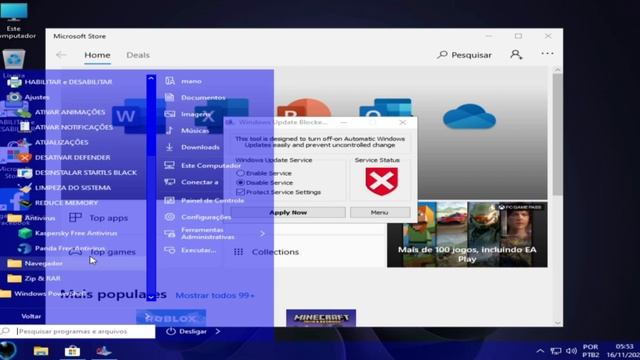Open the three-dots menu in Microsoft Store
640x360 pixels.
click(x=547, y=53)
